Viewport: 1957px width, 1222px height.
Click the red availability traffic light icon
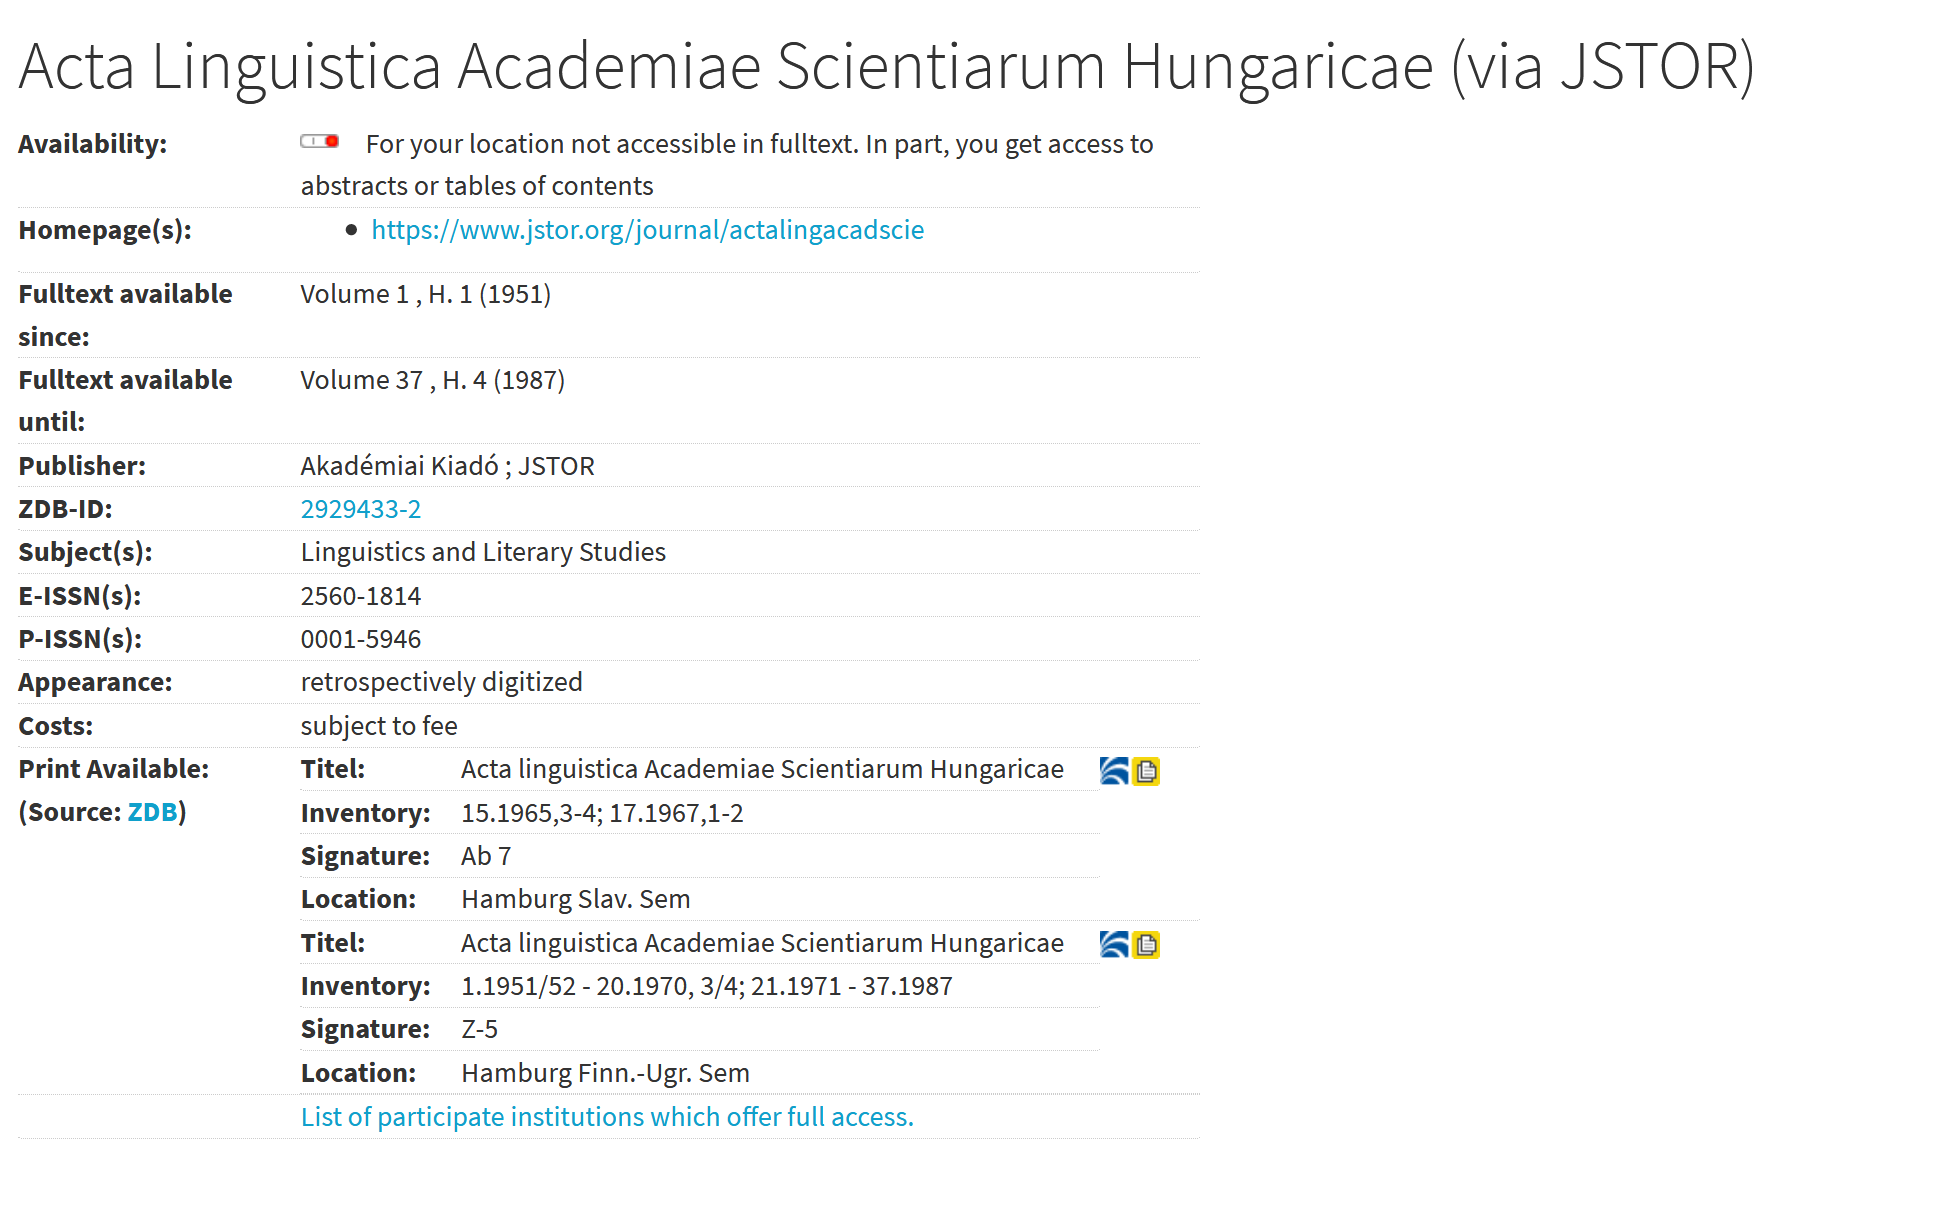pyautogui.click(x=320, y=142)
